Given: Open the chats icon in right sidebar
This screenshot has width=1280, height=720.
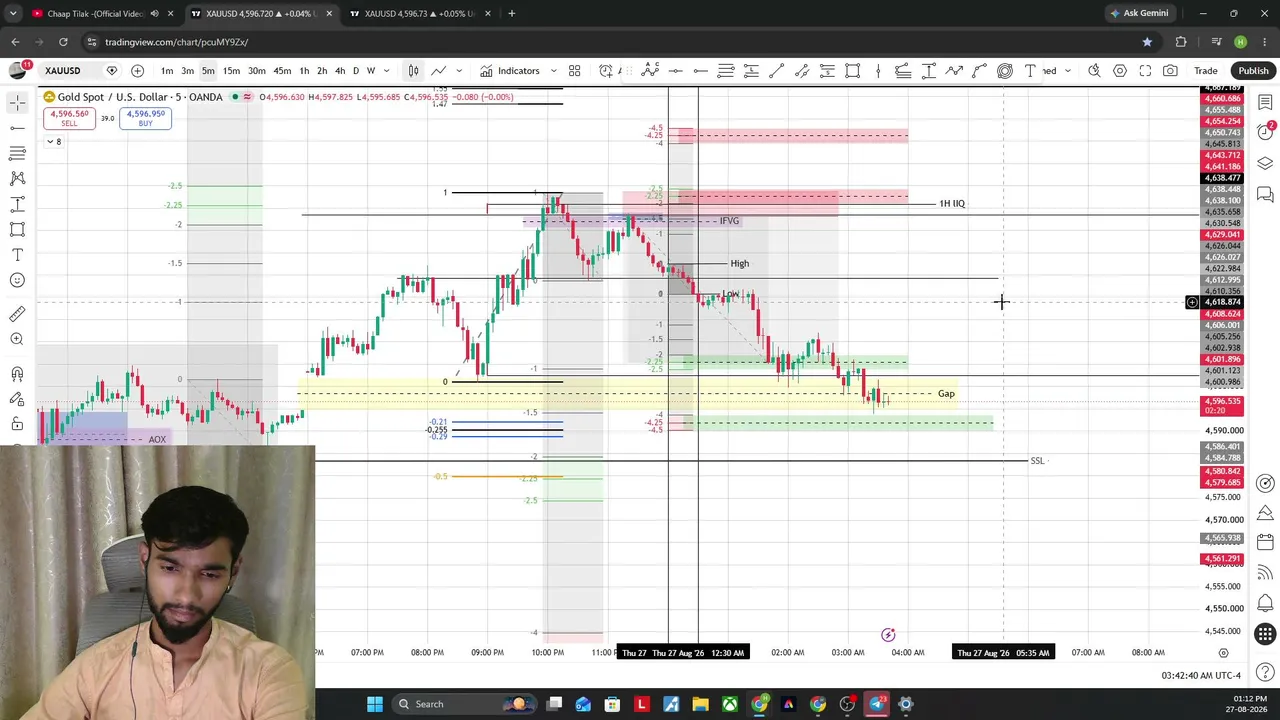Looking at the screenshot, I should click(x=1265, y=194).
